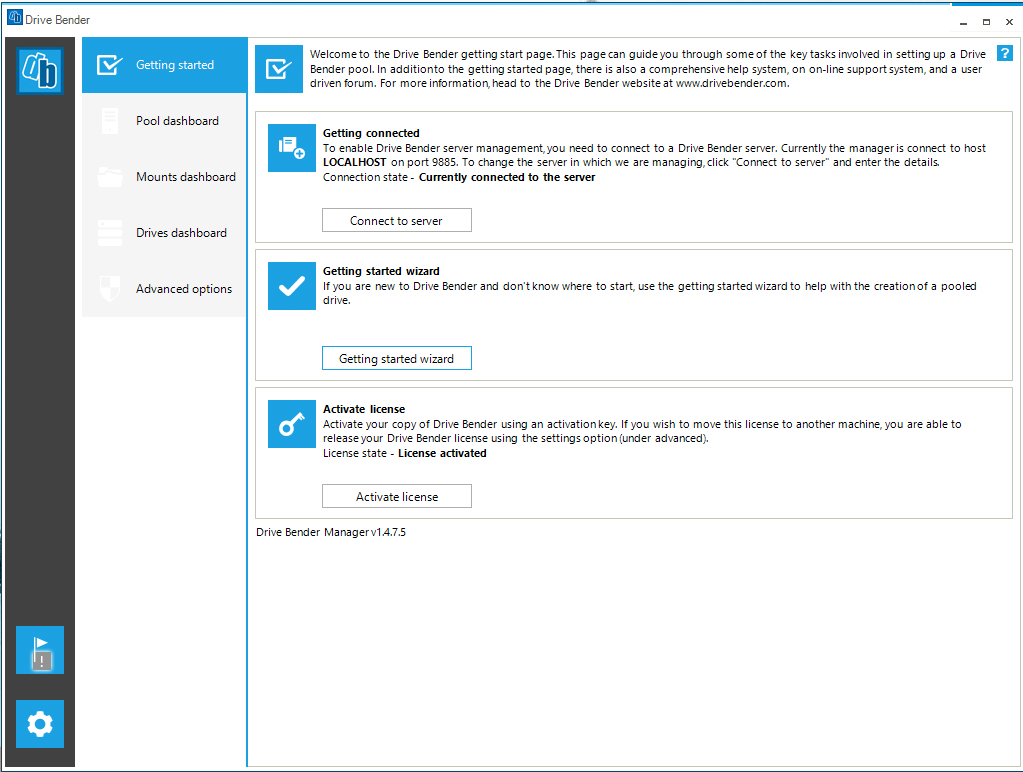Click the Getting started checkmark icon in menu
The width and height of the screenshot is (1023, 772).
(109, 65)
